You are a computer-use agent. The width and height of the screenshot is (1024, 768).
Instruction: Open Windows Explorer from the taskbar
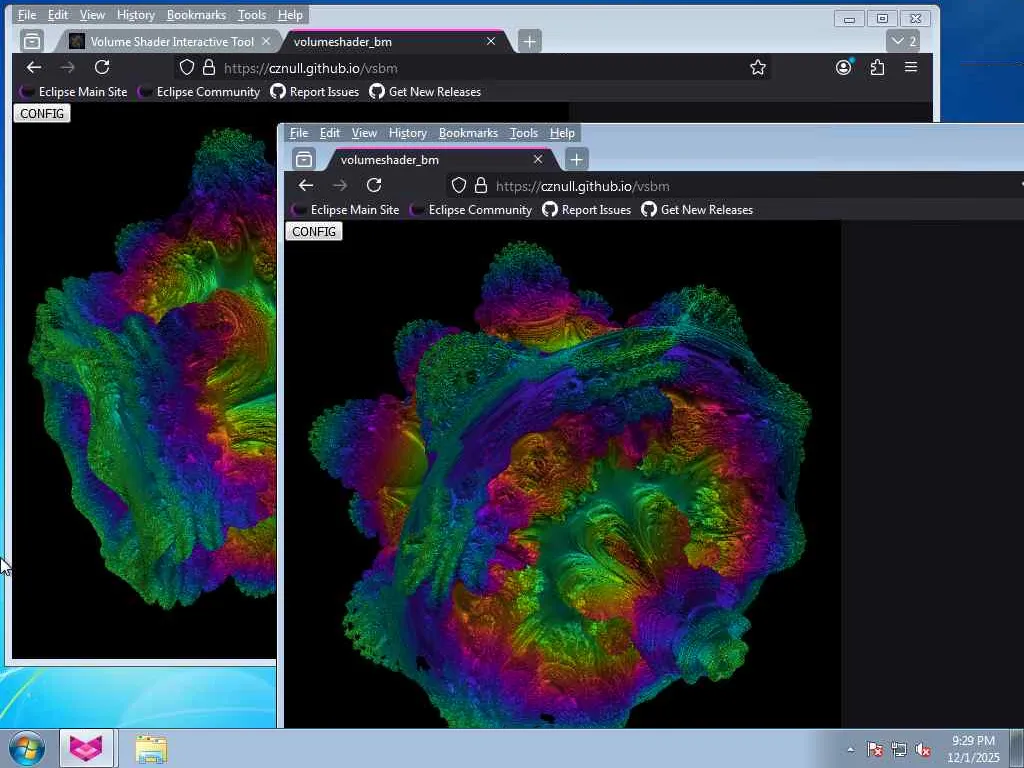pos(152,748)
